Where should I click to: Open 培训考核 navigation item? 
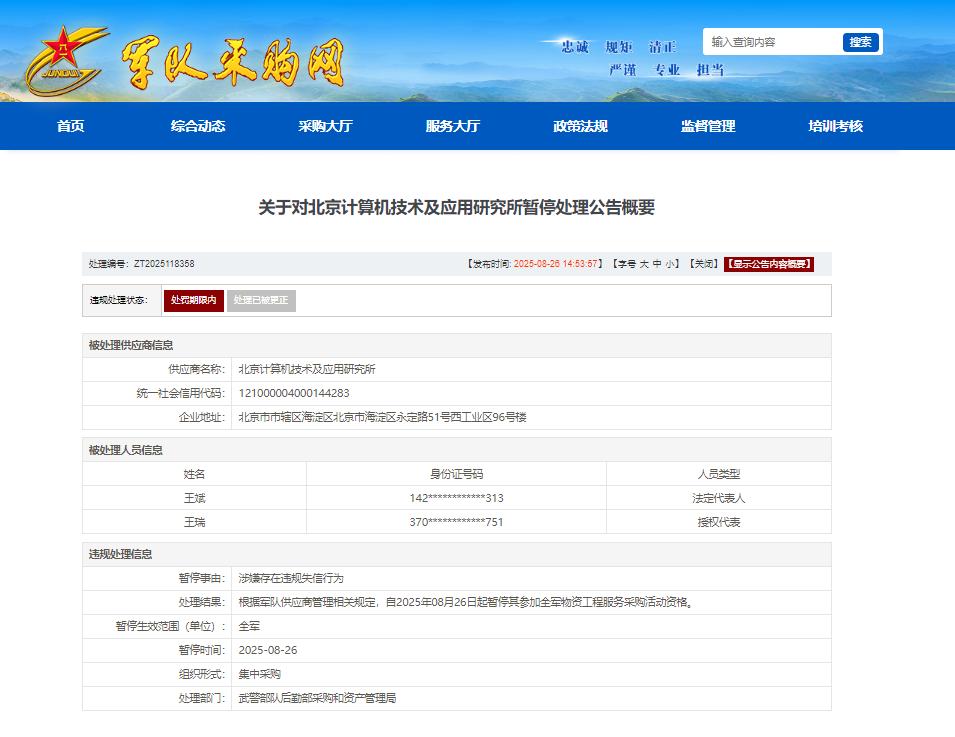point(835,126)
